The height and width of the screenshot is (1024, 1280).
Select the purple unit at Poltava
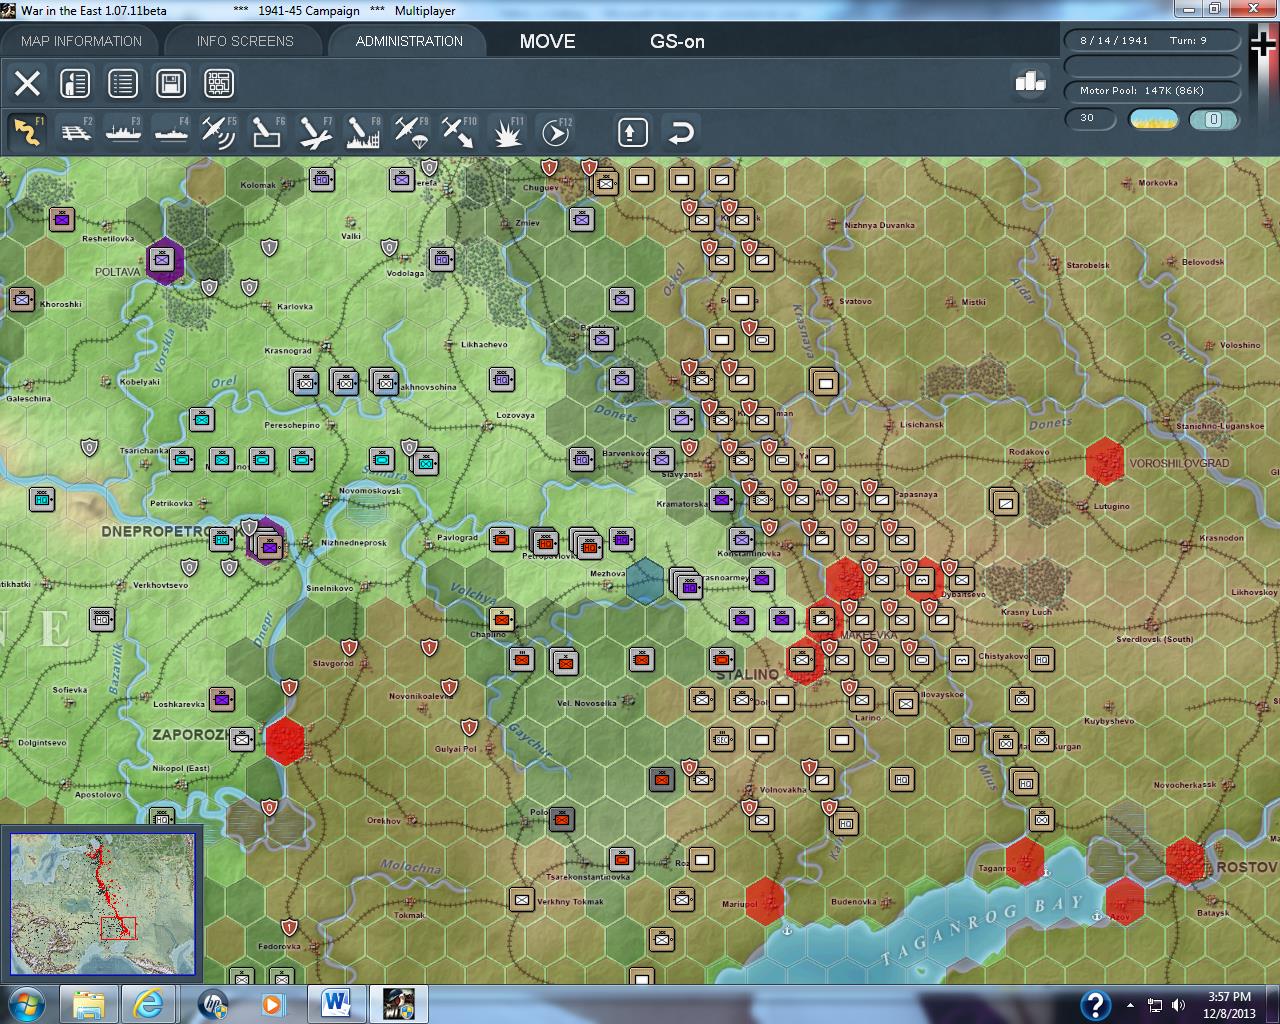click(x=162, y=261)
